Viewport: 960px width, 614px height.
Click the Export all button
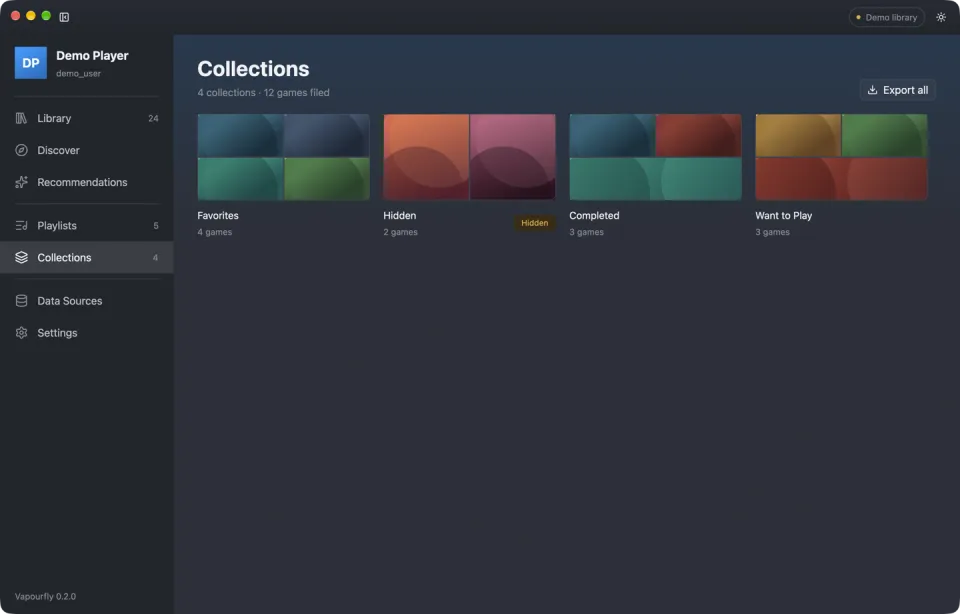[898, 90]
